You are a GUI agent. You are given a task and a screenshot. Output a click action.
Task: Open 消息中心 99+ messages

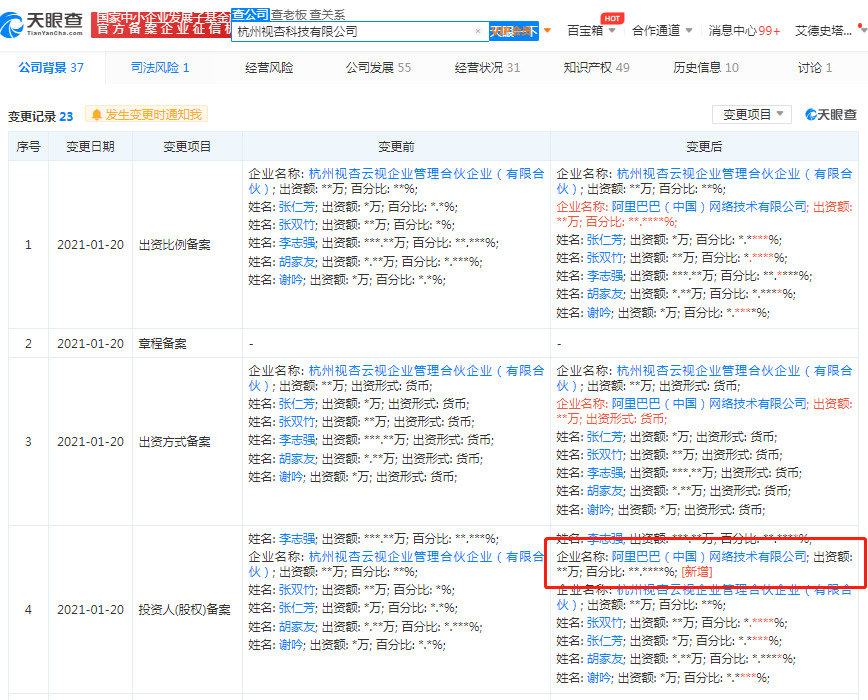click(x=744, y=31)
